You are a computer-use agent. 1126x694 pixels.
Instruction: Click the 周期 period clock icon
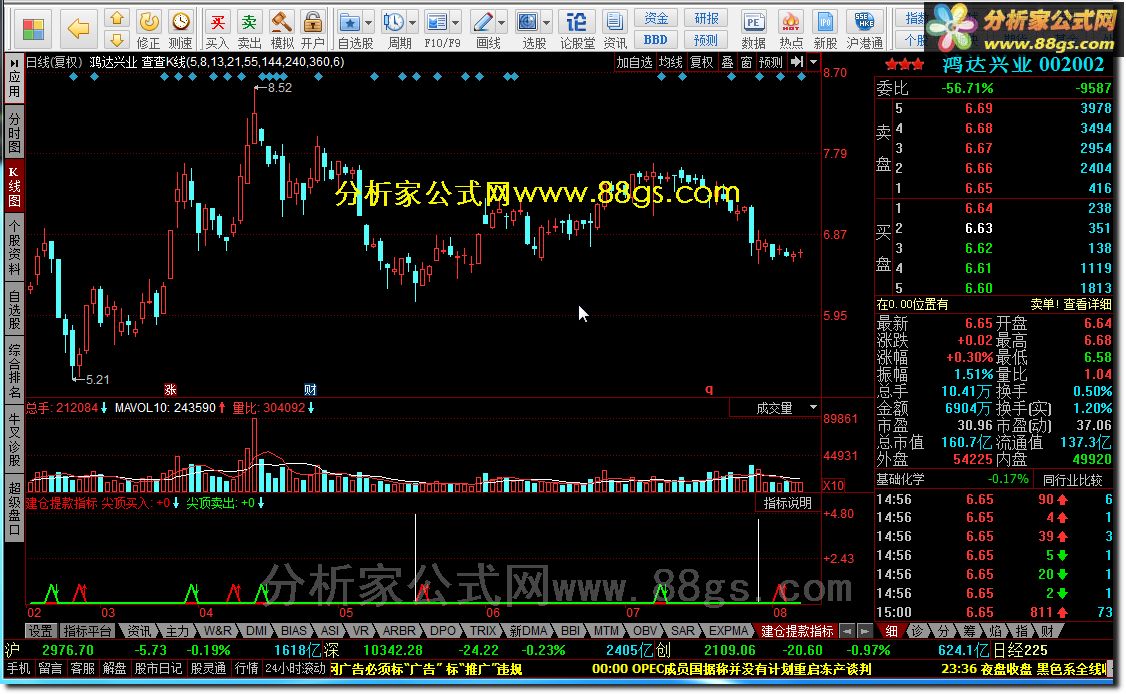tap(394, 22)
